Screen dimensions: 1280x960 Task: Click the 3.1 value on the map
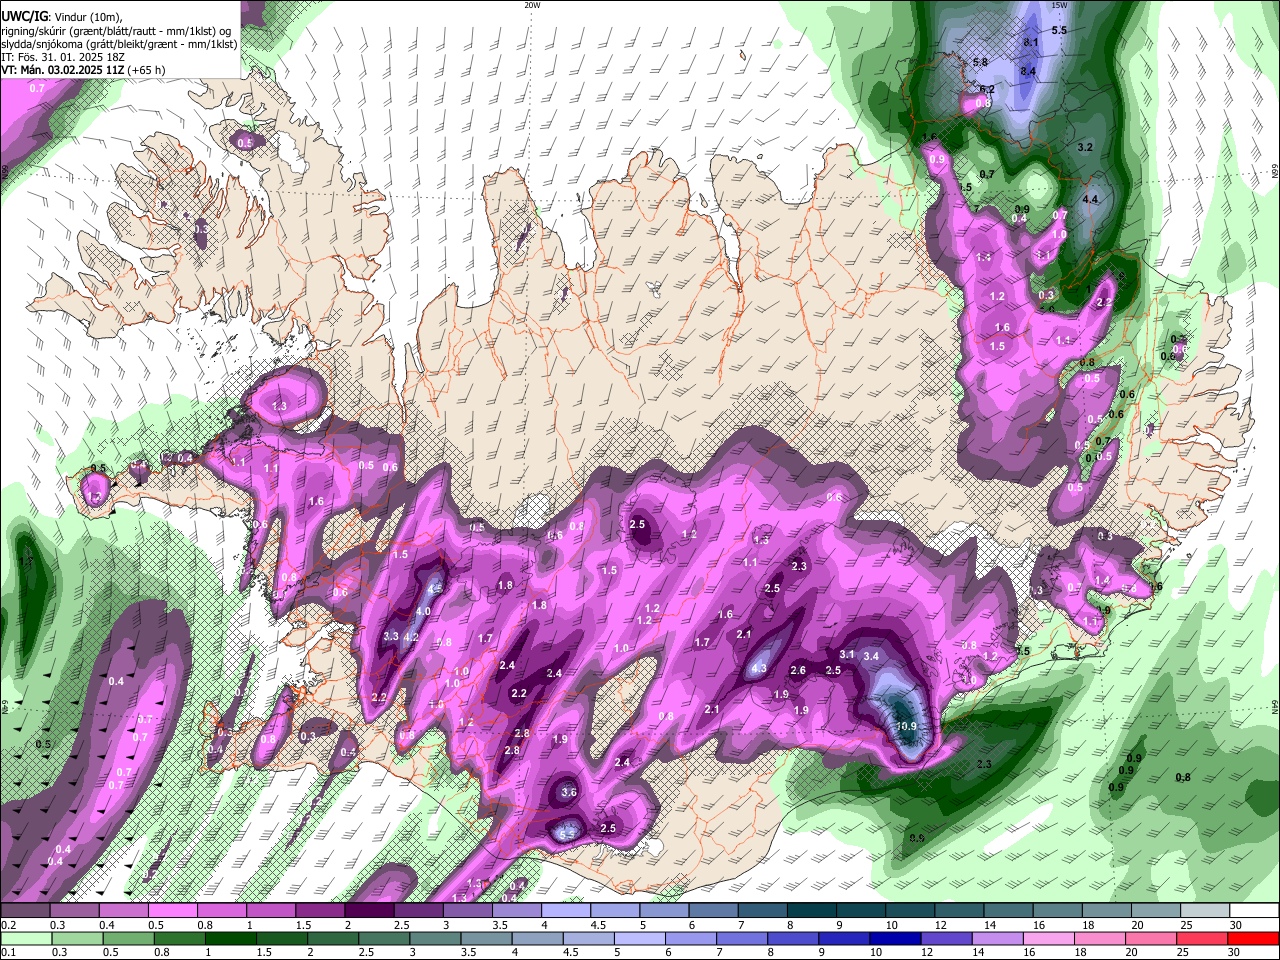pos(846,654)
